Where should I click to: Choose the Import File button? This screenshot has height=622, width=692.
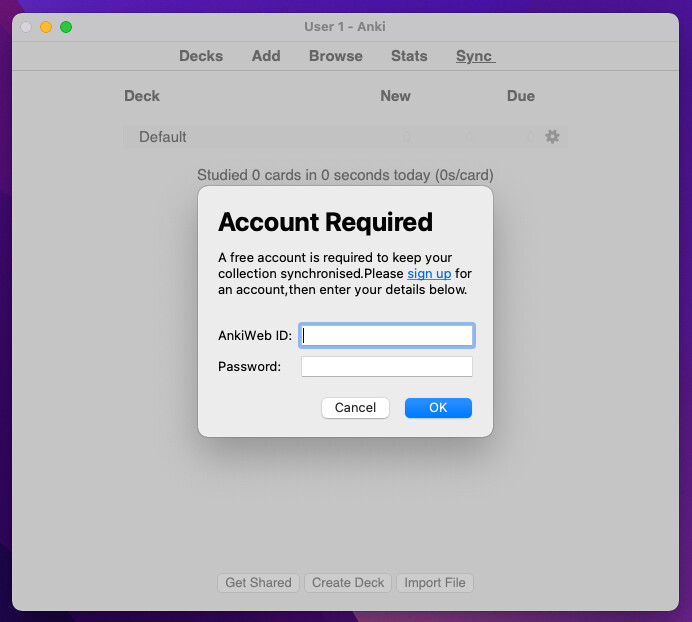[x=435, y=583]
